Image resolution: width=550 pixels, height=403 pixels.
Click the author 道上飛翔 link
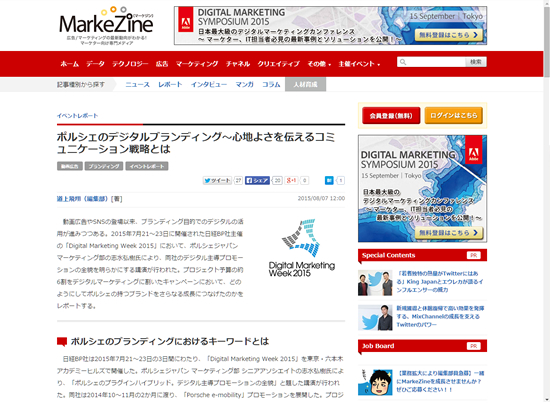point(82,199)
